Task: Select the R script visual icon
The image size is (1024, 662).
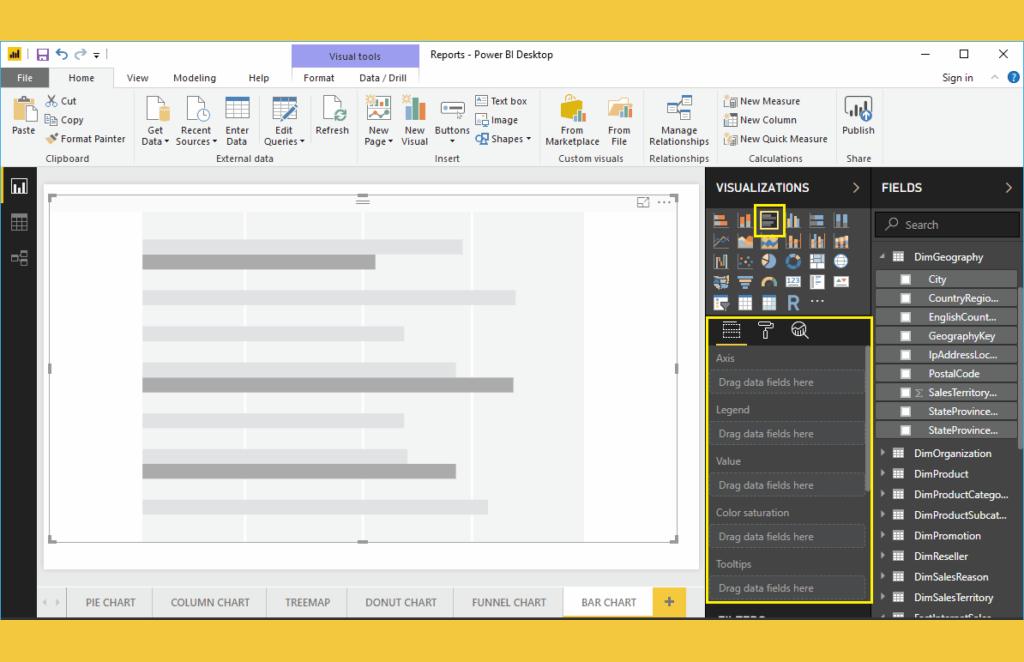Action: pyautogui.click(x=793, y=302)
